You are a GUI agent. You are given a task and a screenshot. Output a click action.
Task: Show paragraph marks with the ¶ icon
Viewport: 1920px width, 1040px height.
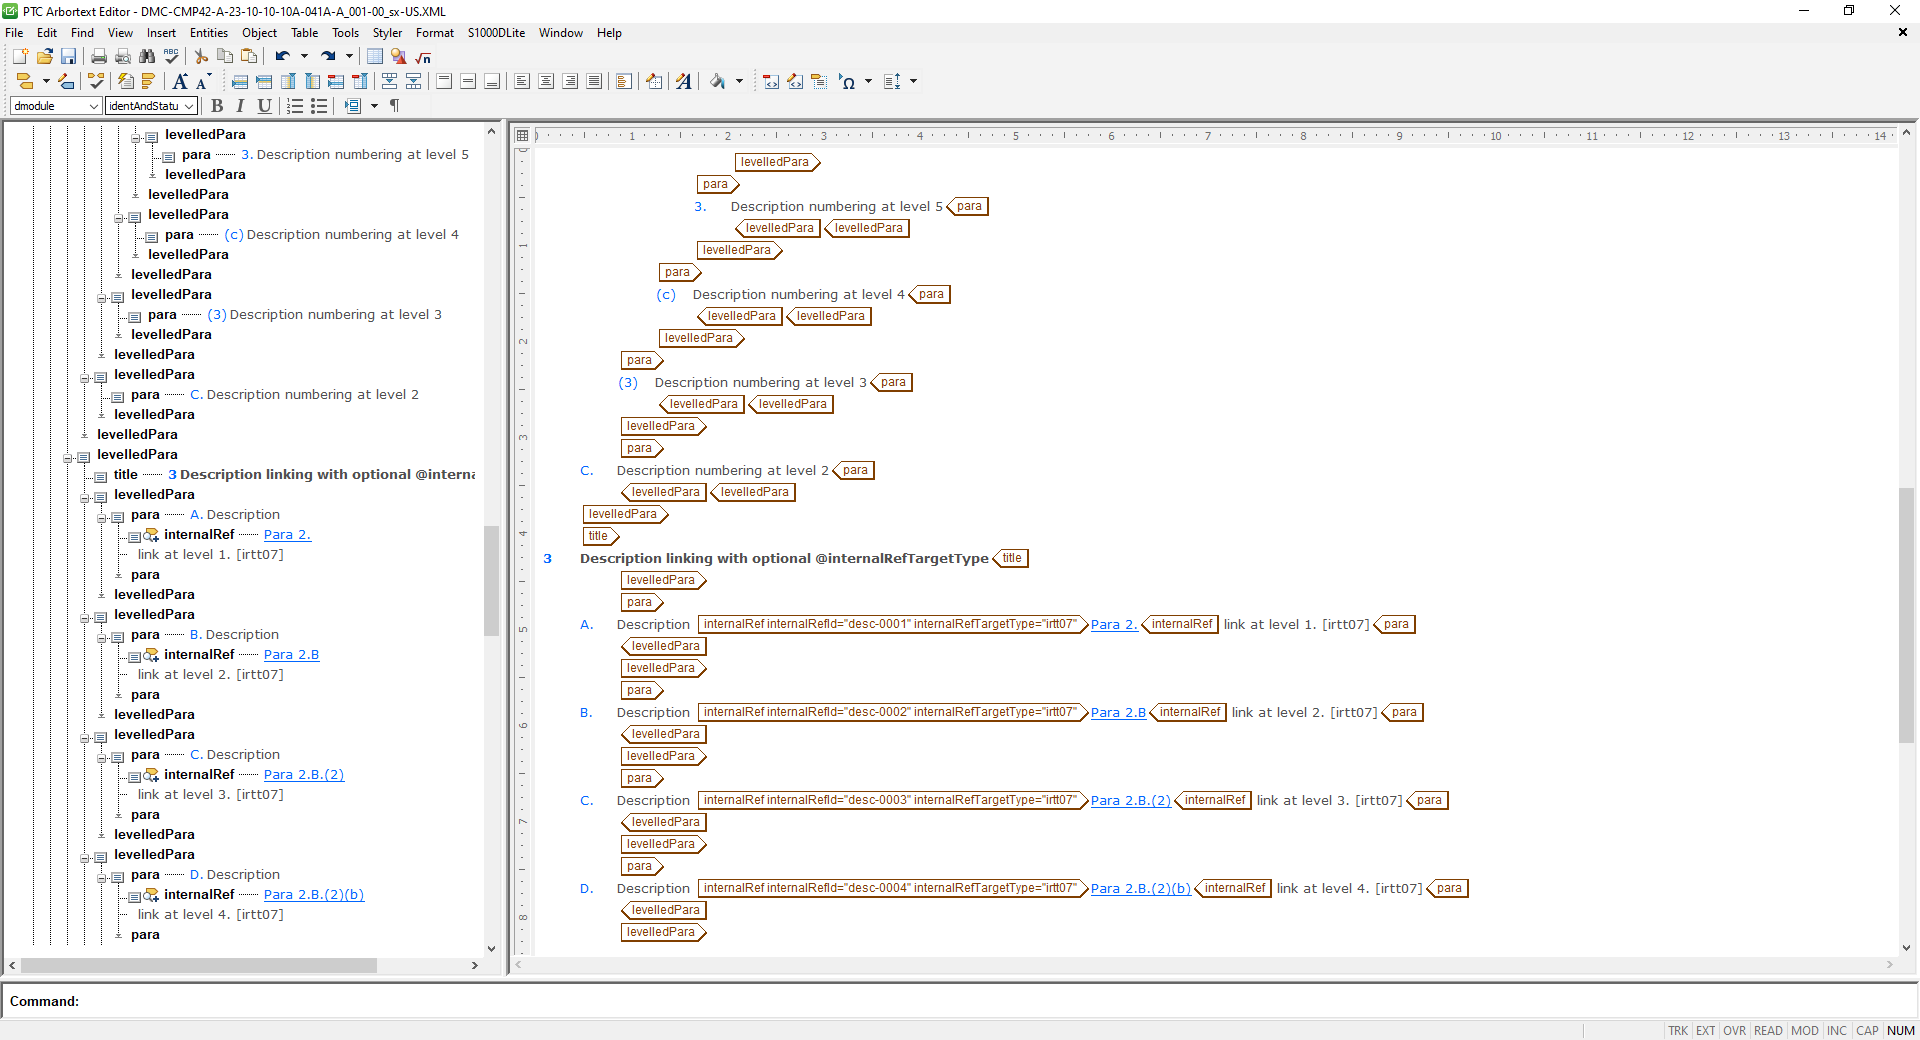(x=394, y=106)
